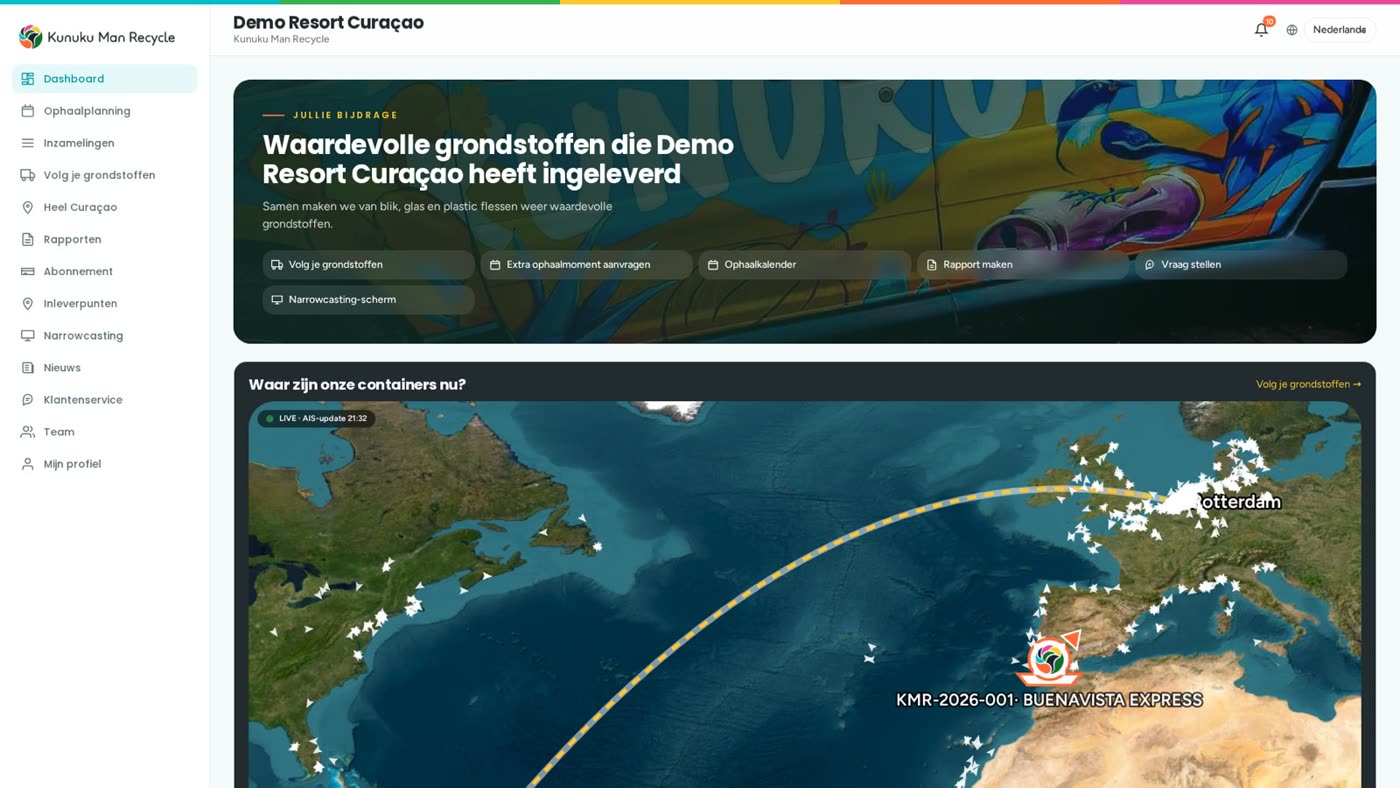Click the Inleverpunten location icon
The image size is (1400, 788).
point(28,303)
